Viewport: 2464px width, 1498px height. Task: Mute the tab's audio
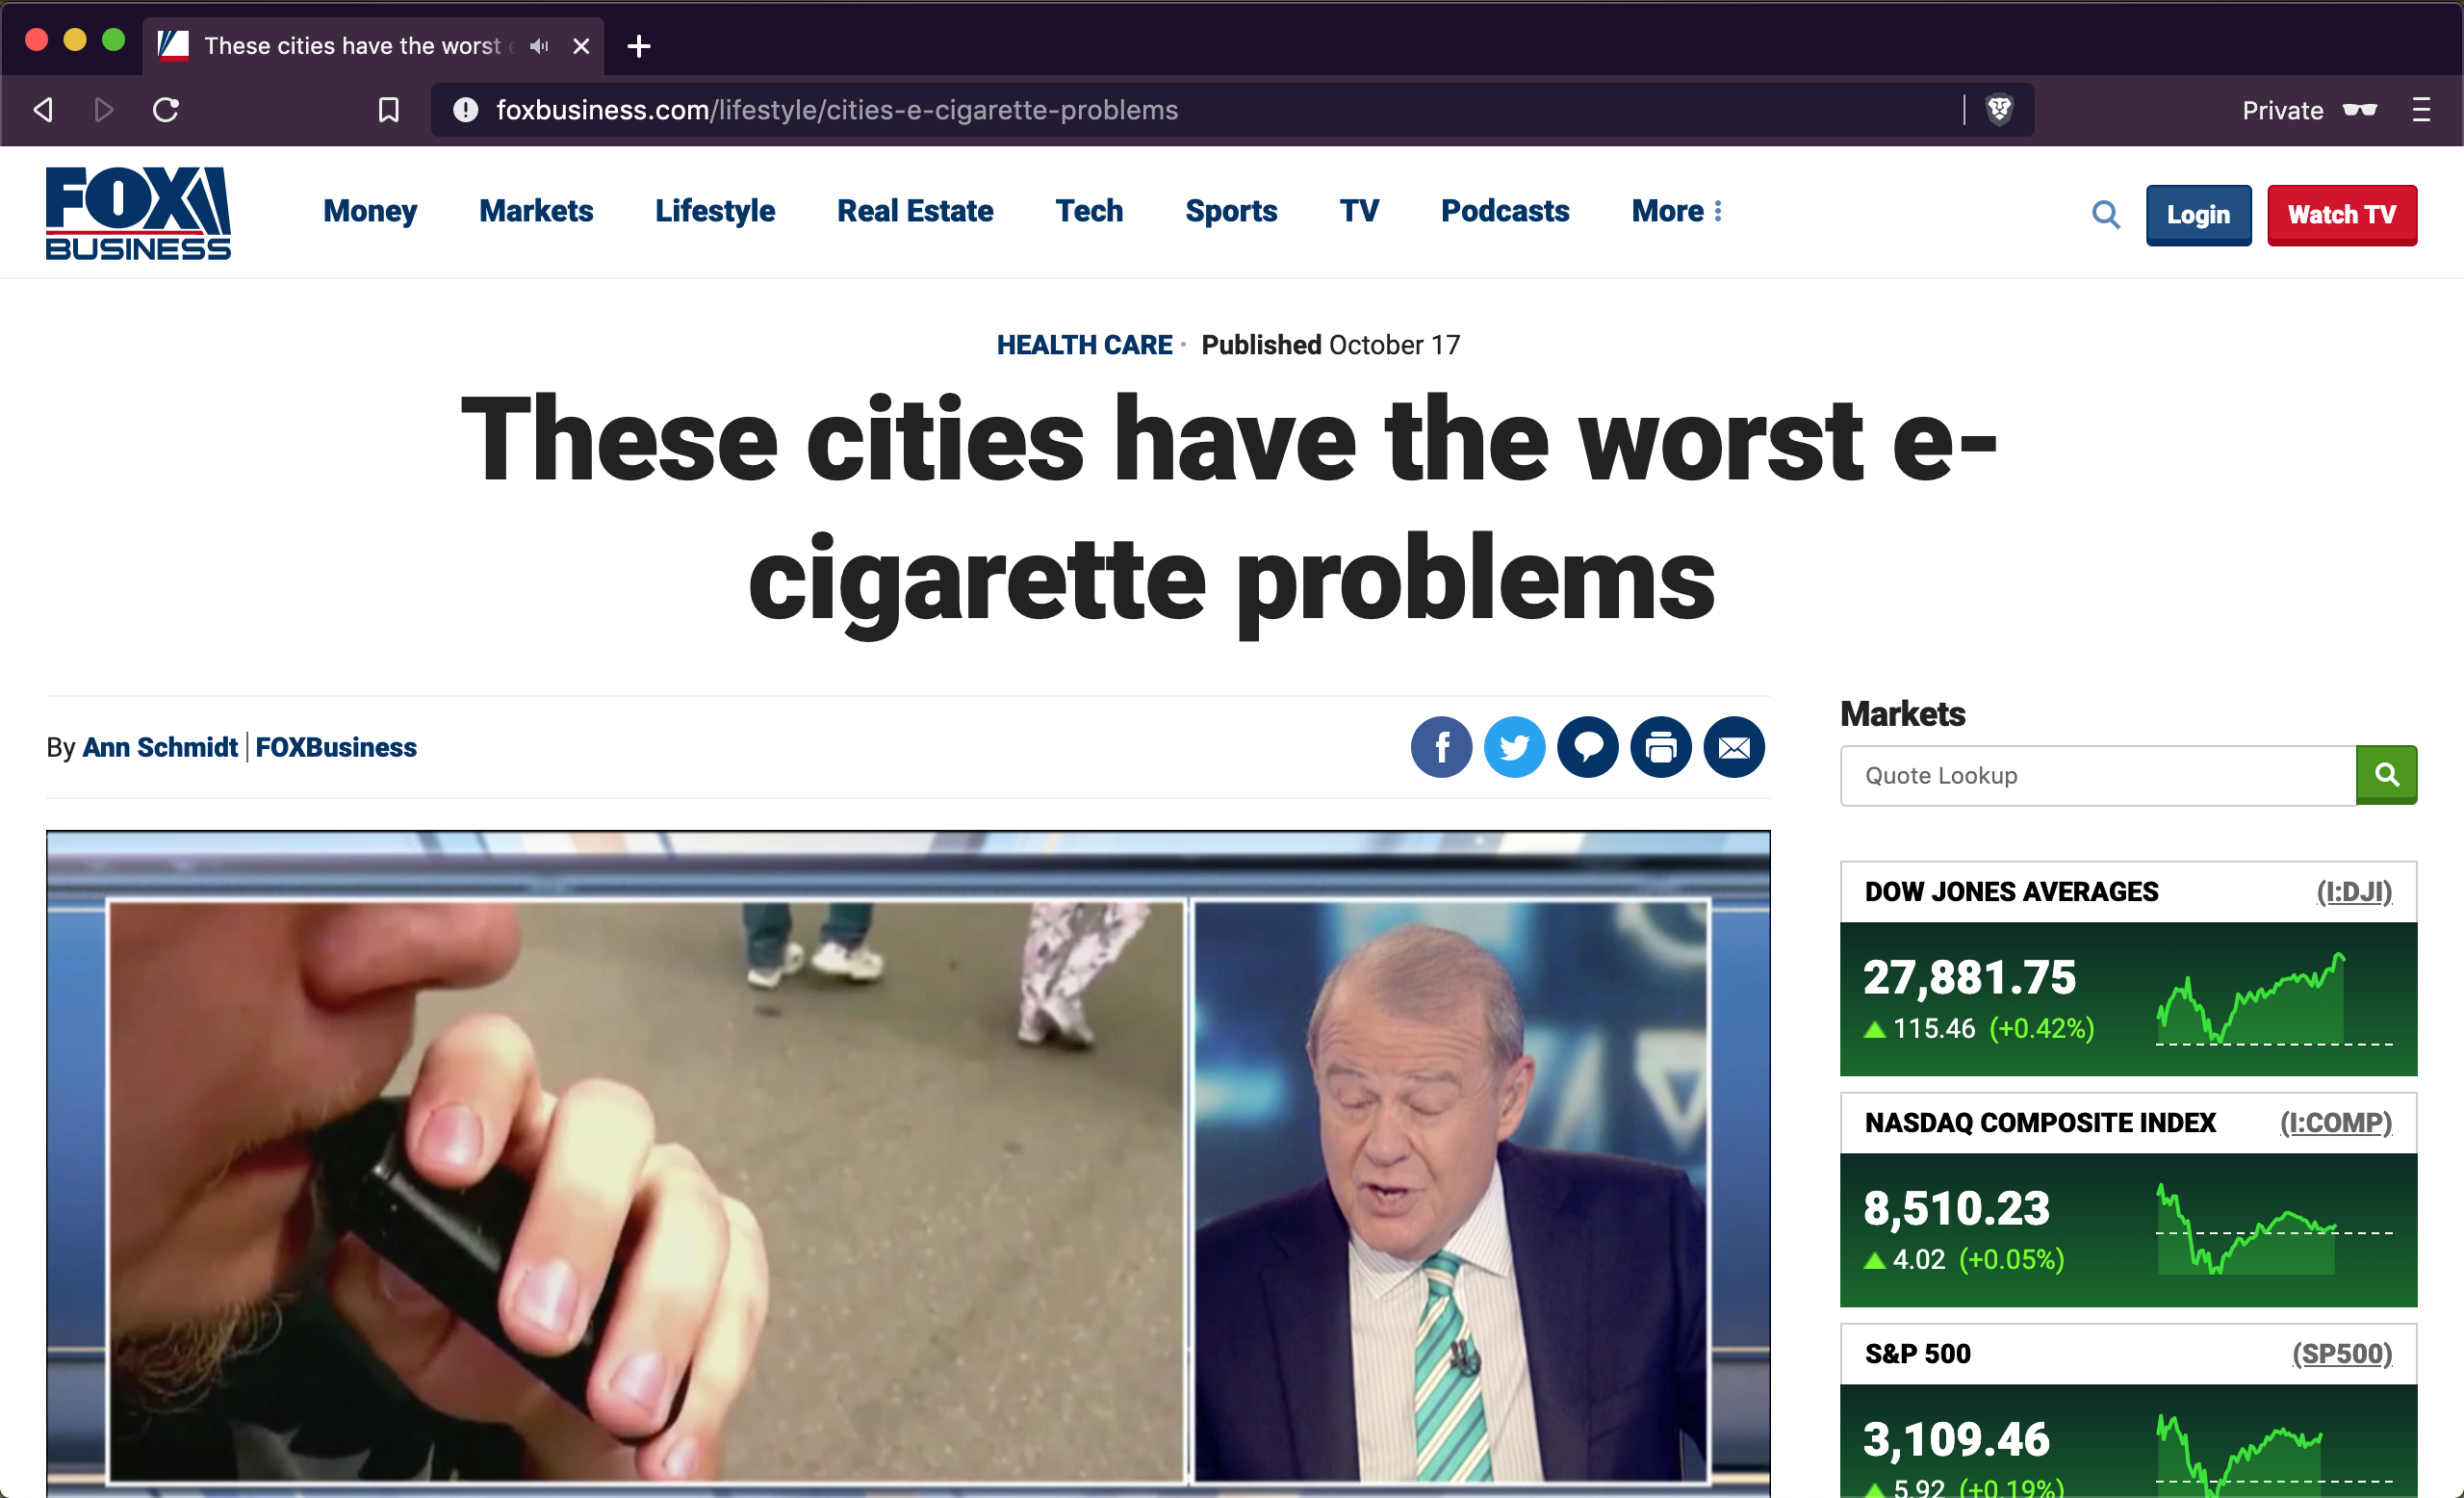539,46
